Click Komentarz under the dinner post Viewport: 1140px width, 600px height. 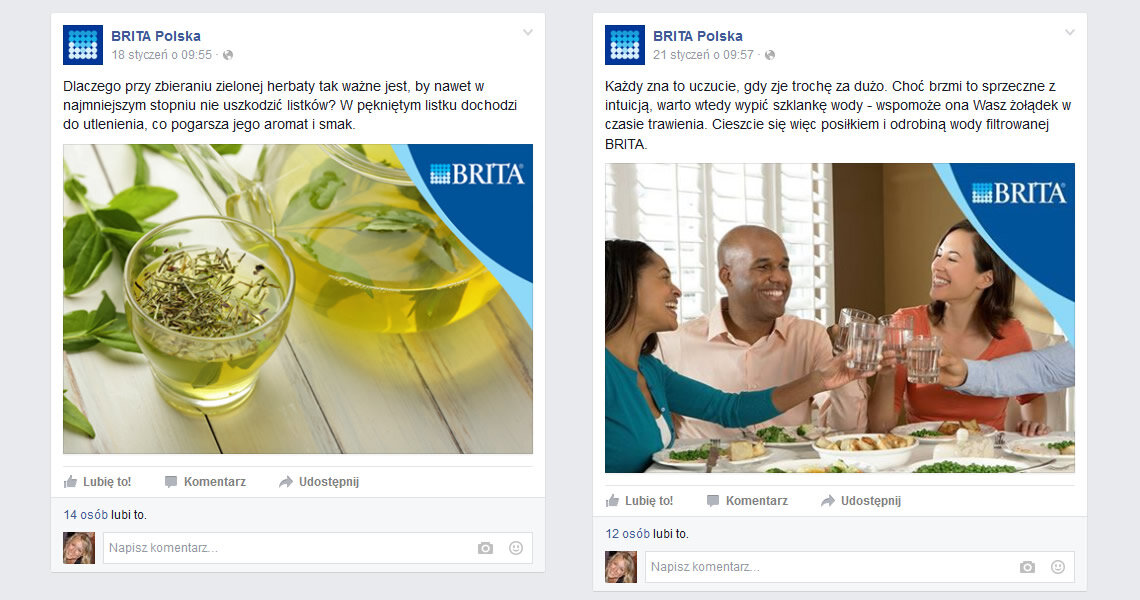pos(747,500)
